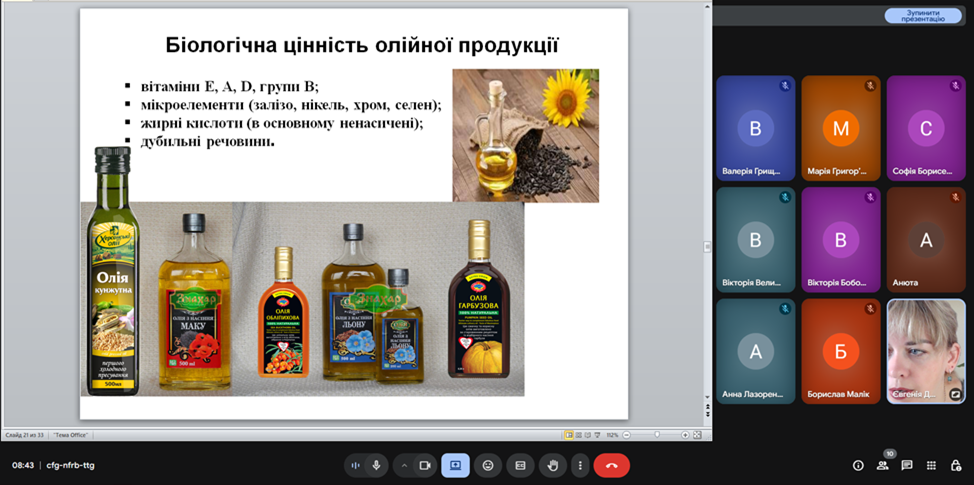974x485 pixels.
Task: Toggle the camera on or off
Action: [x=424, y=465]
